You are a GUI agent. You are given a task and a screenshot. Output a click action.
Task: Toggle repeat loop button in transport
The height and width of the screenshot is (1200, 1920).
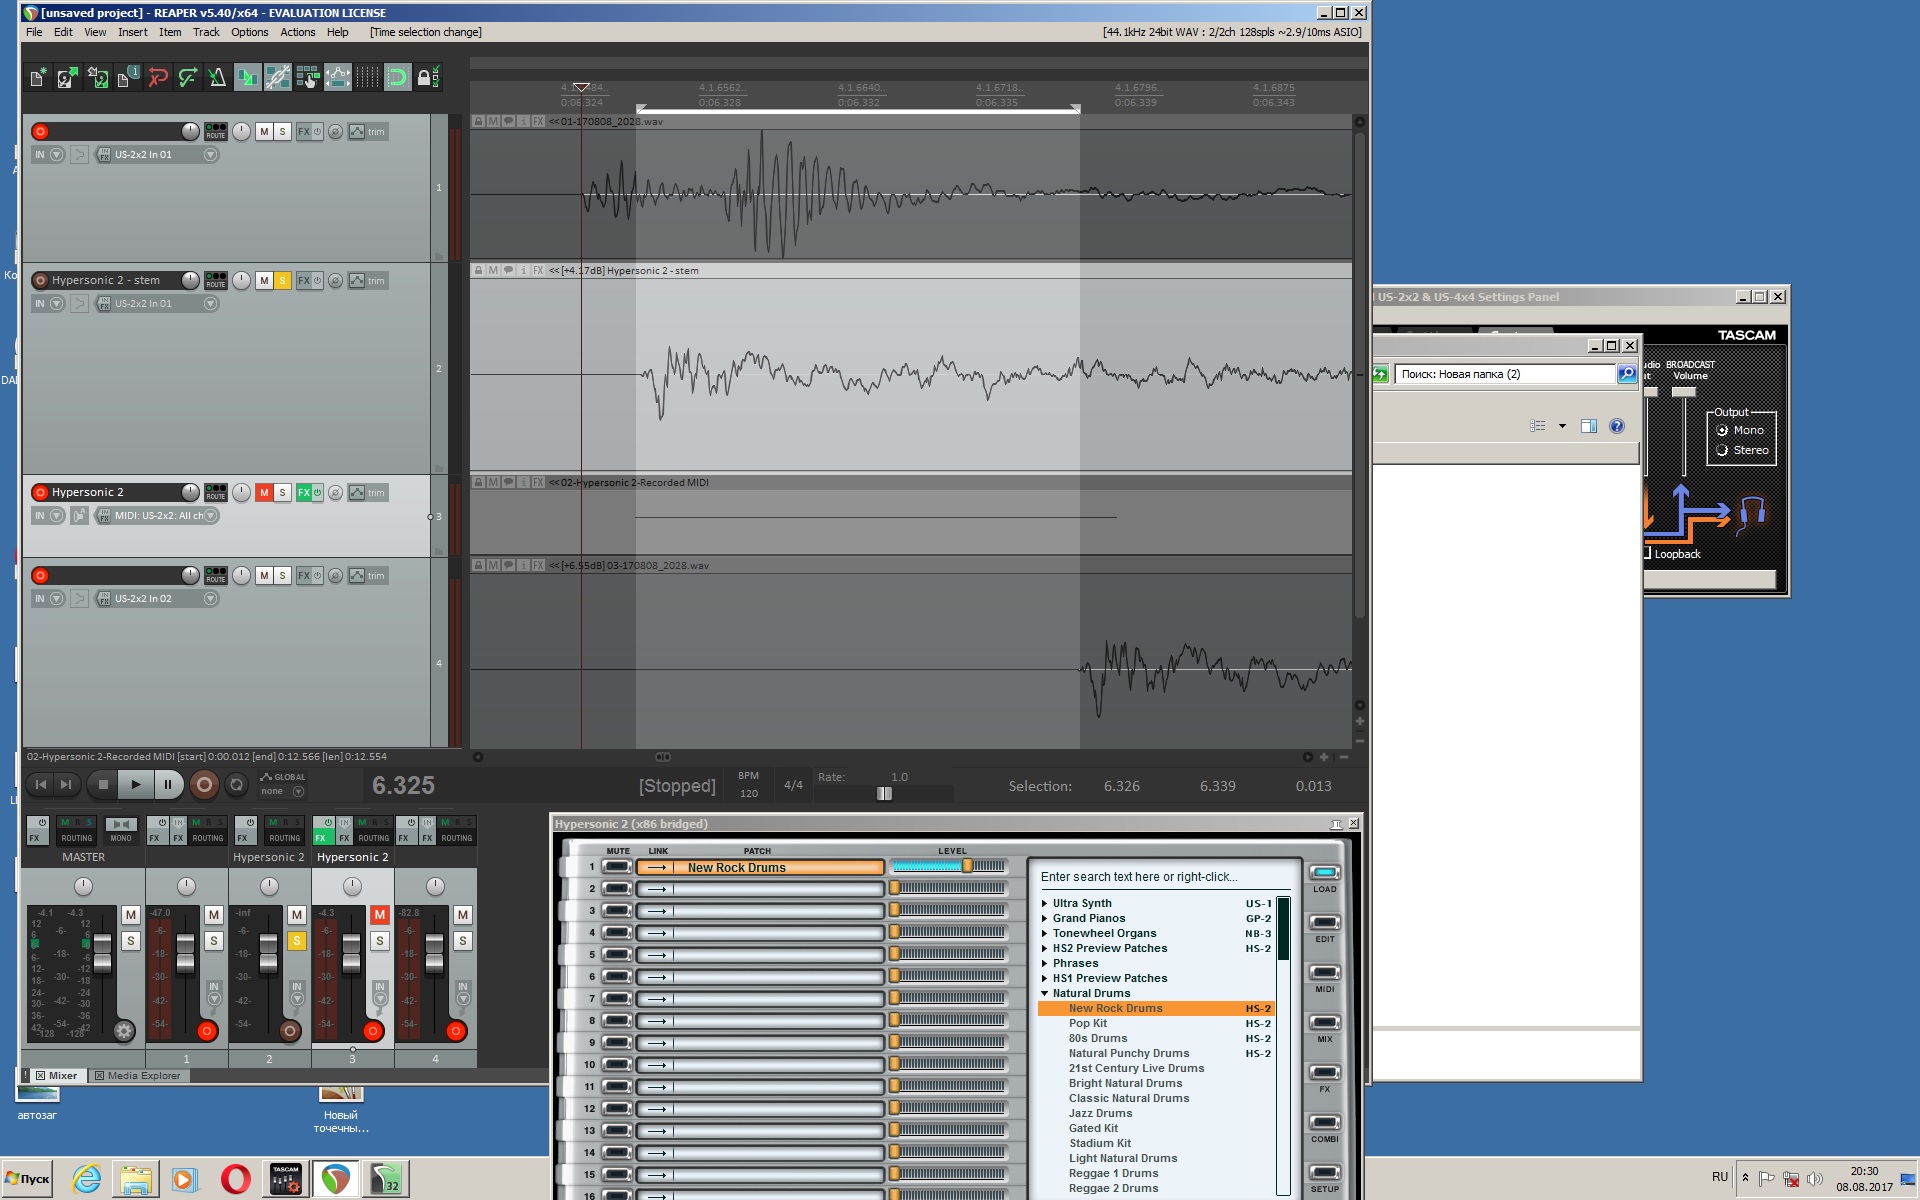236,785
